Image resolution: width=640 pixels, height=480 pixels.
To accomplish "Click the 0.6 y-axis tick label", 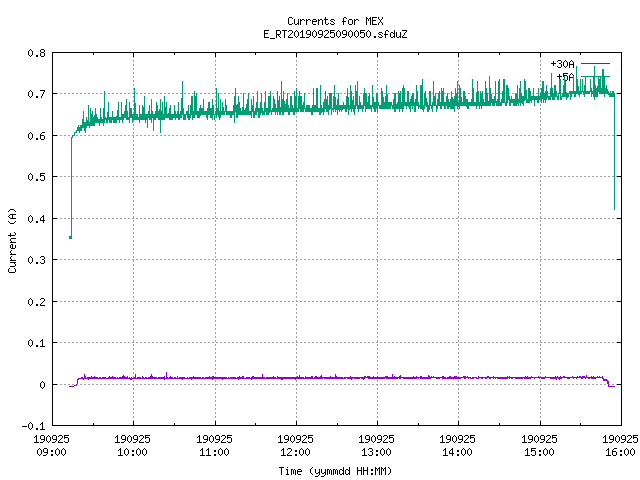I will [36, 136].
